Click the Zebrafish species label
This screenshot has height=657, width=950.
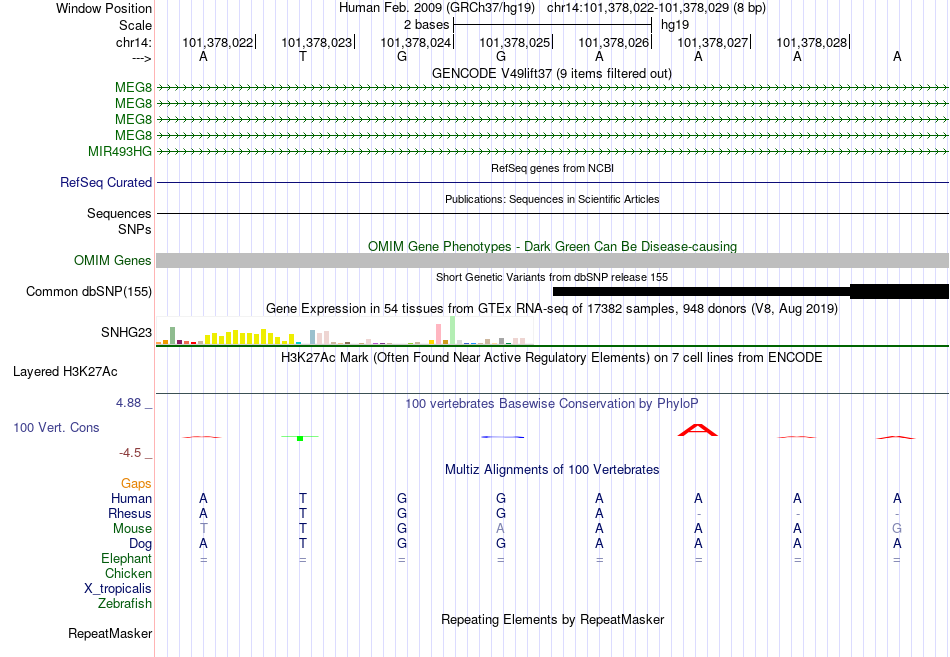tap(125, 603)
